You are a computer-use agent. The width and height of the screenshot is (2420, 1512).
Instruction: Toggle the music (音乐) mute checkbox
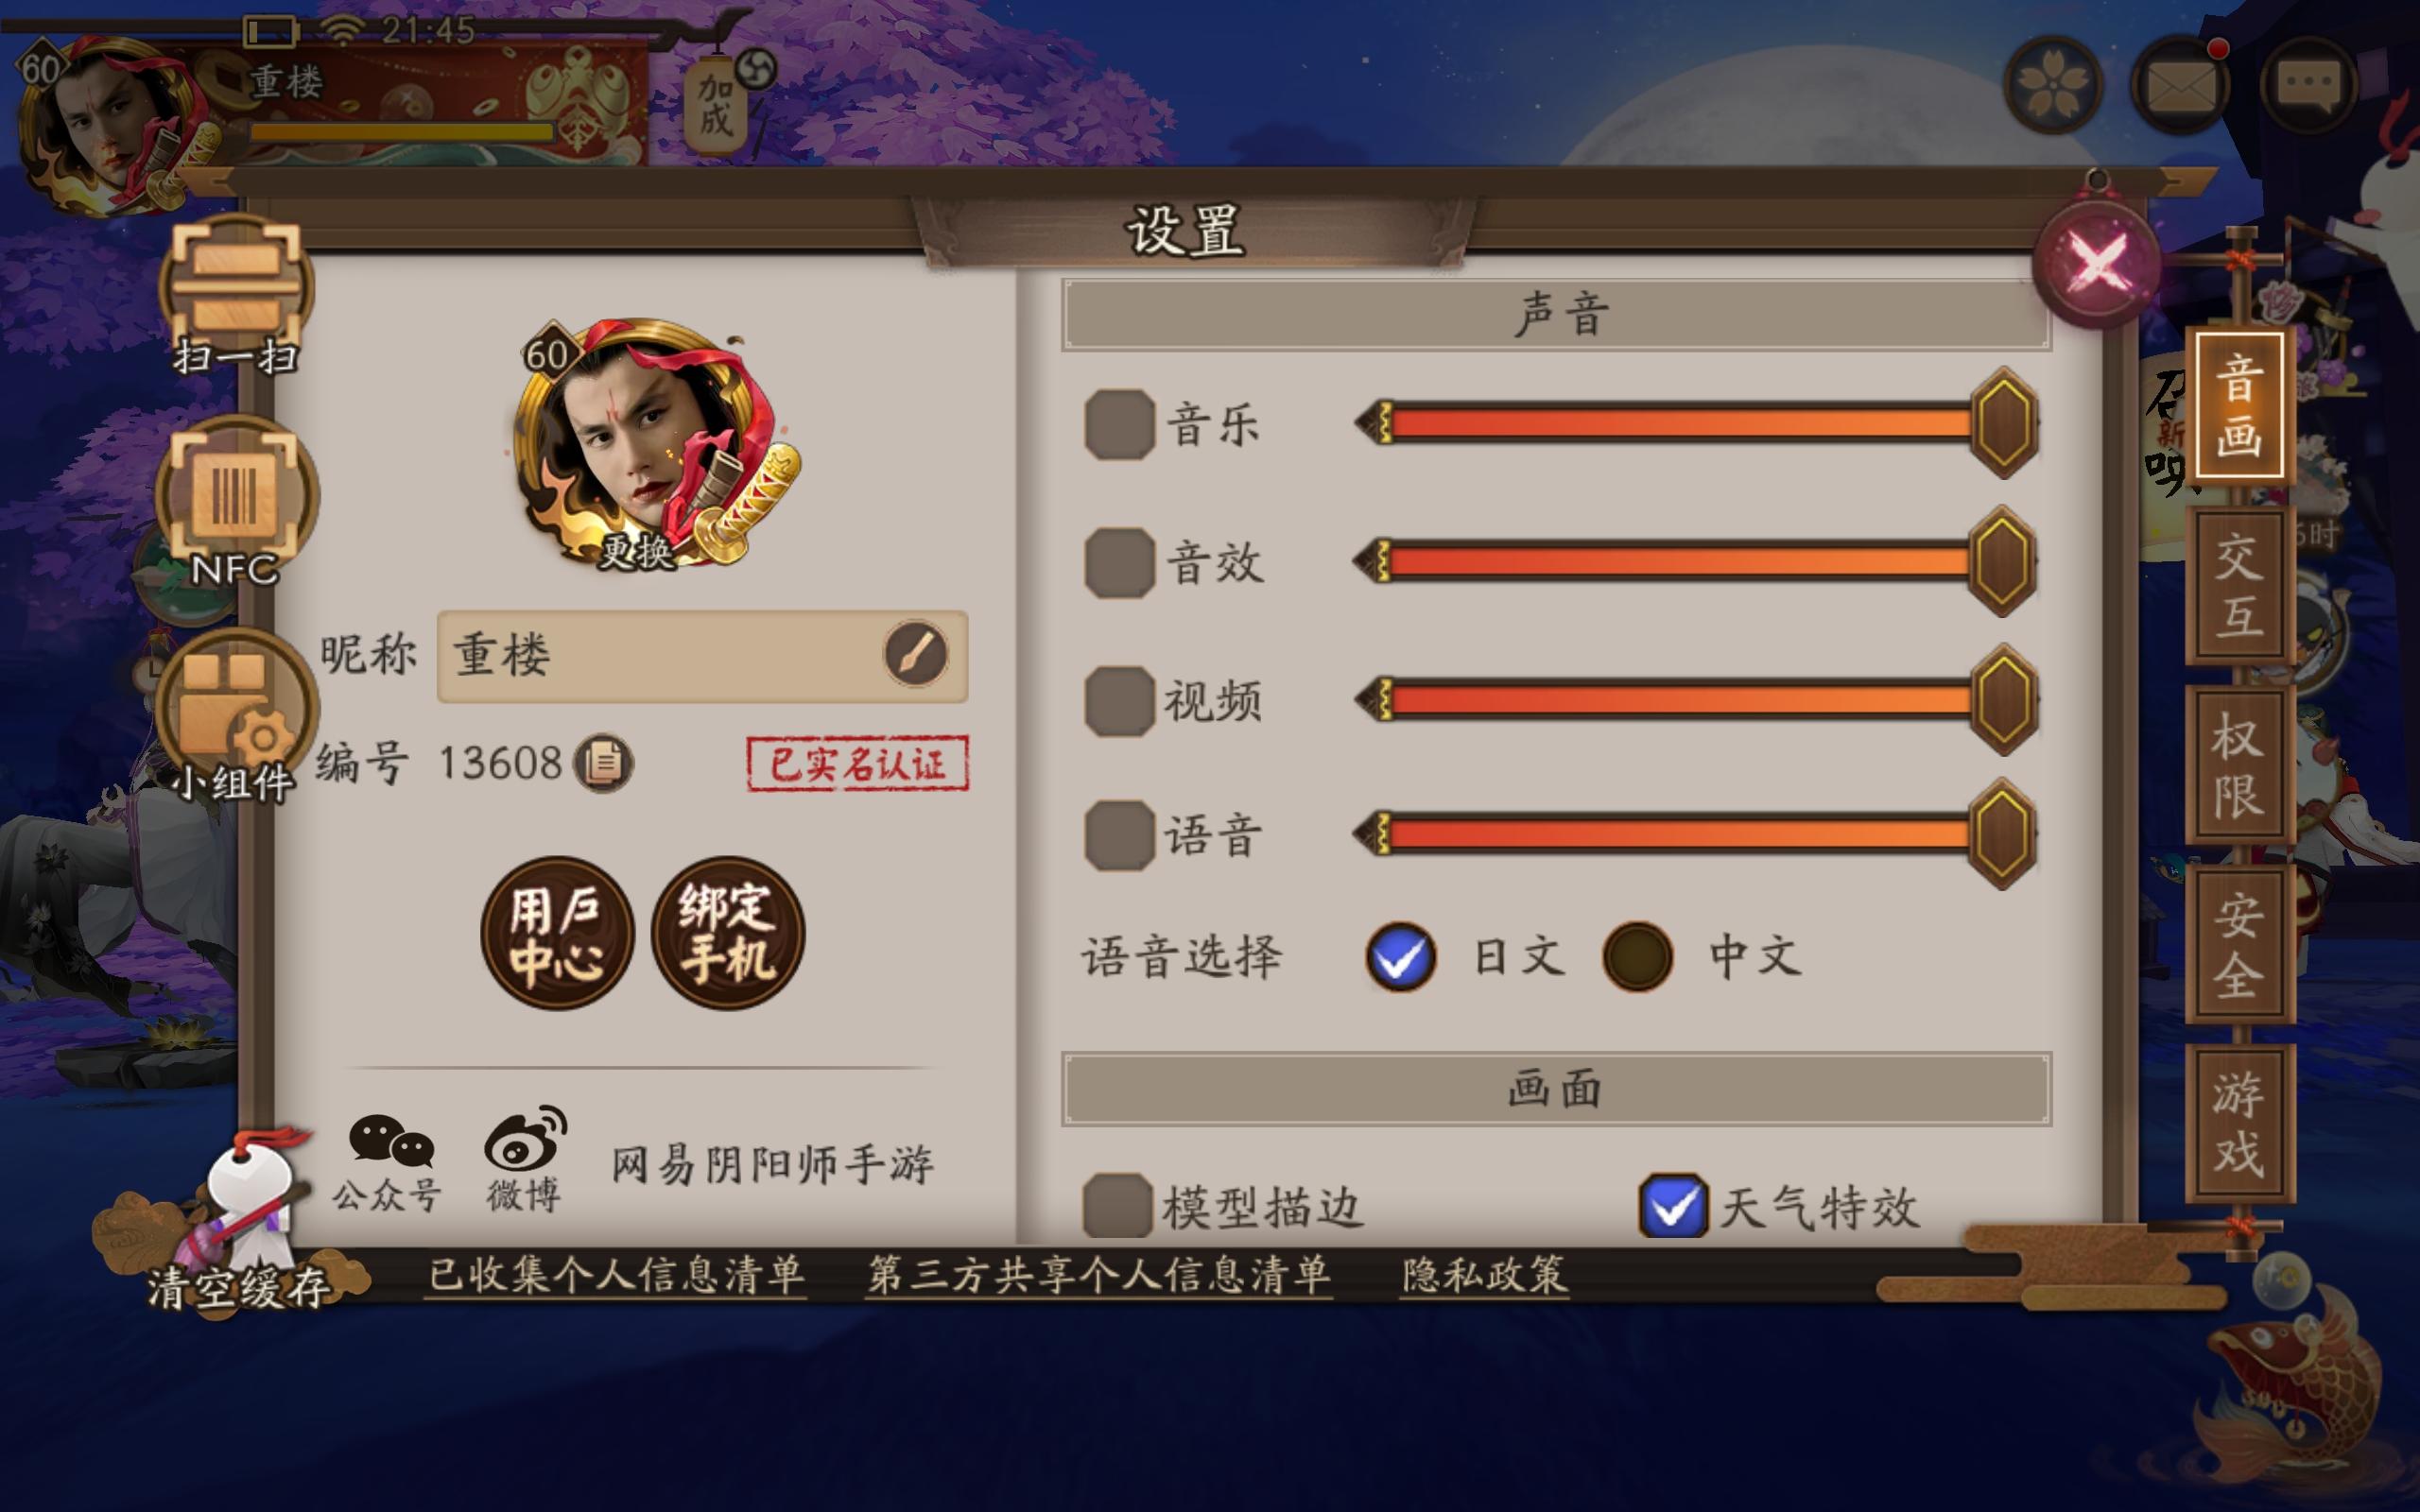[x=1120, y=425]
